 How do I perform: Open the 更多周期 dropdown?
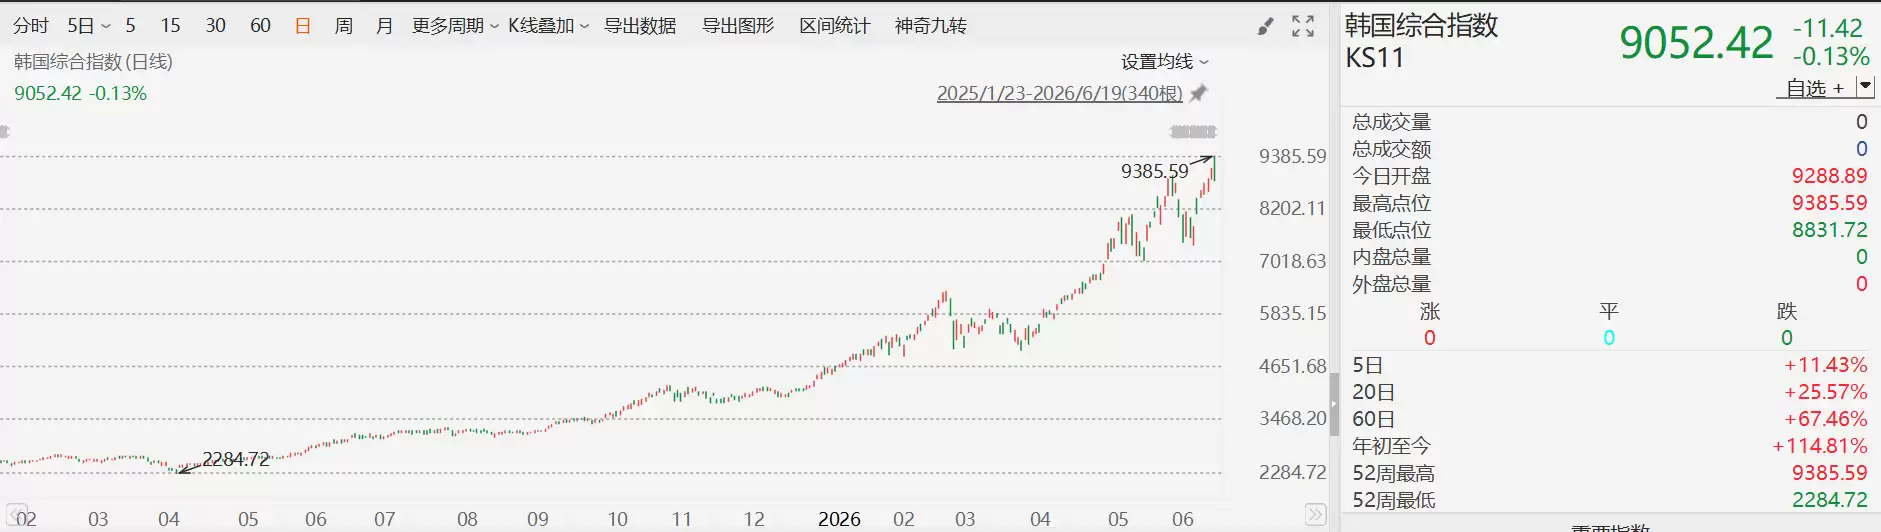tap(455, 26)
